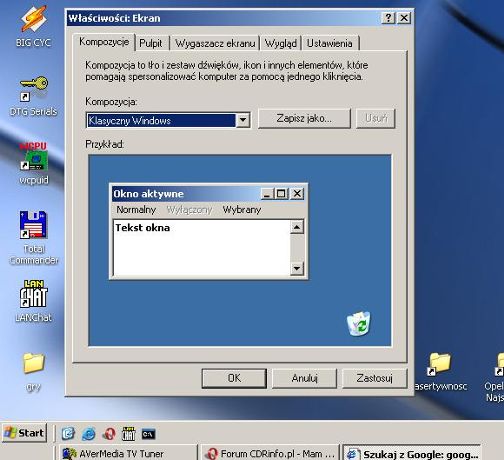This screenshot has height=460, width=504.
Task: Click close button in preview window
Action: pyautogui.click(x=297, y=194)
